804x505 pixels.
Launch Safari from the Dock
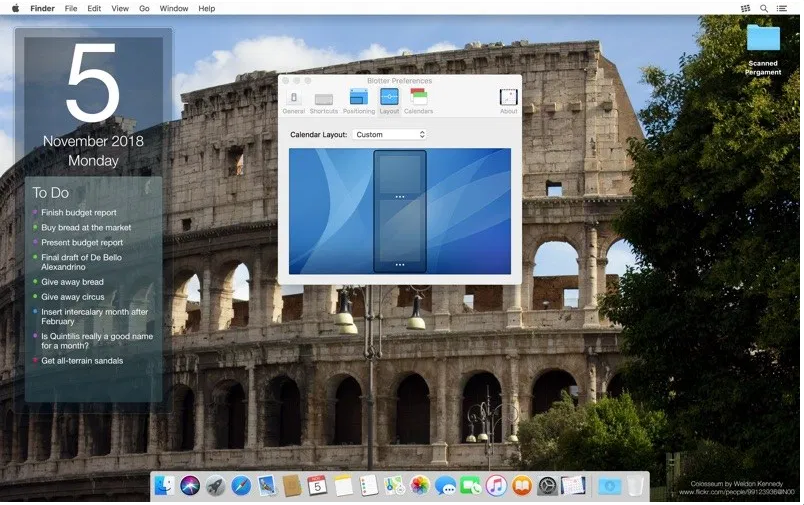coord(241,486)
